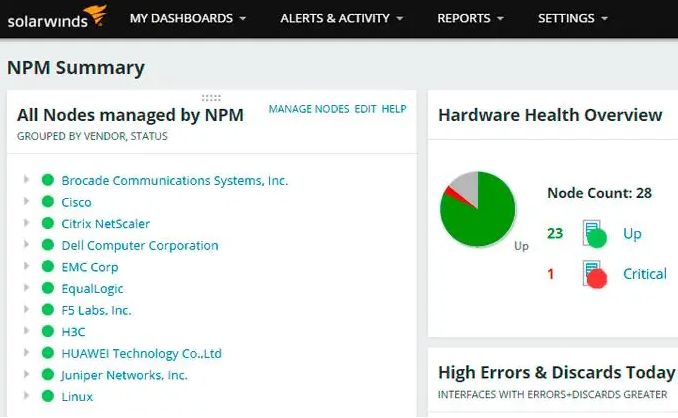Click the Critical node status icon
This screenshot has height=418, width=678.
point(595,274)
